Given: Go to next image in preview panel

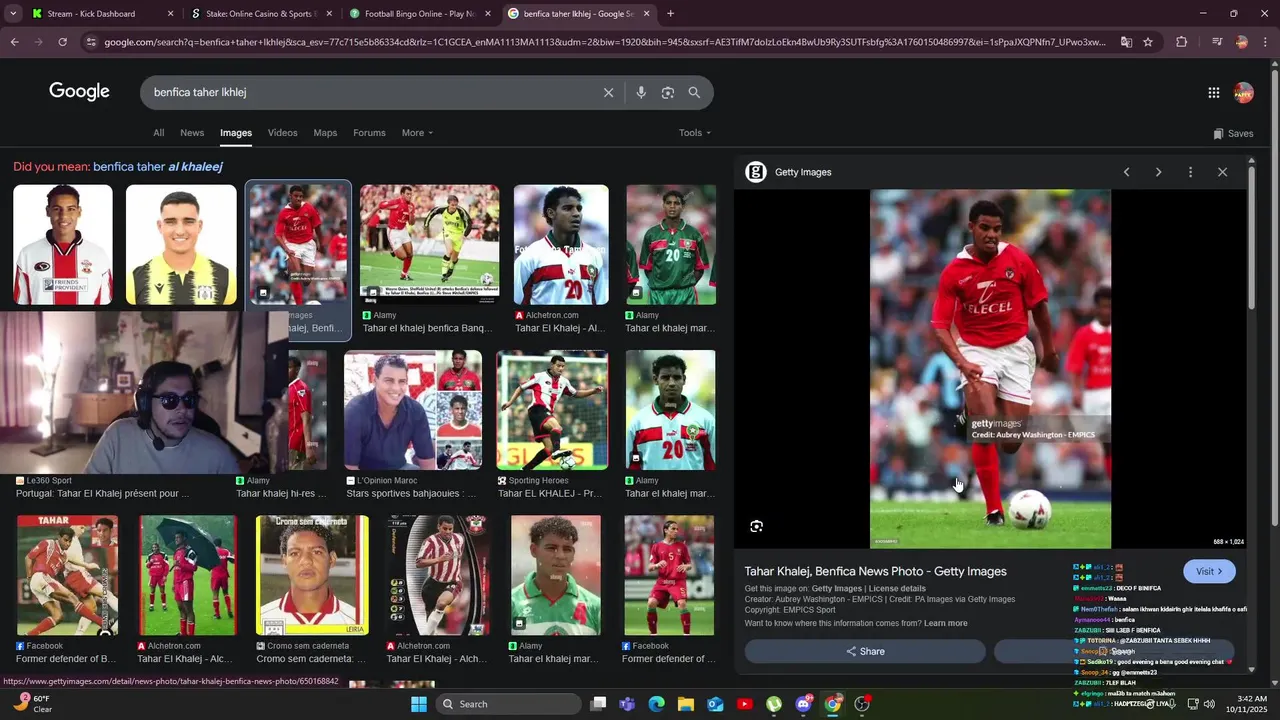Looking at the screenshot, I should [1158, 172].
